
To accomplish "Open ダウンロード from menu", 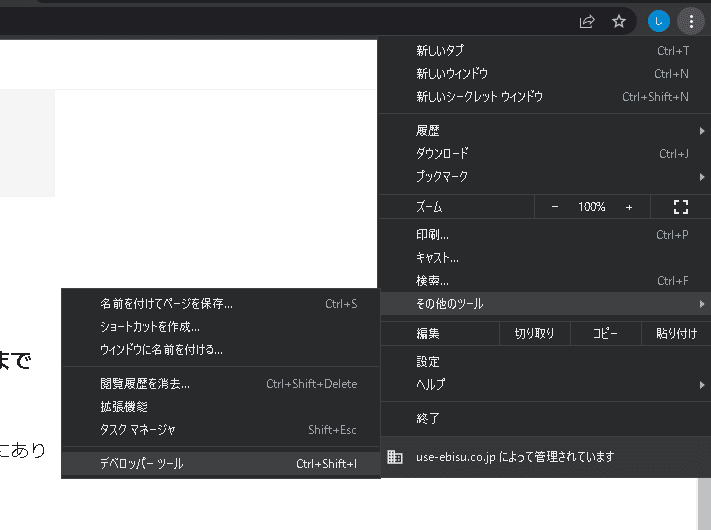I will [544, 154].
